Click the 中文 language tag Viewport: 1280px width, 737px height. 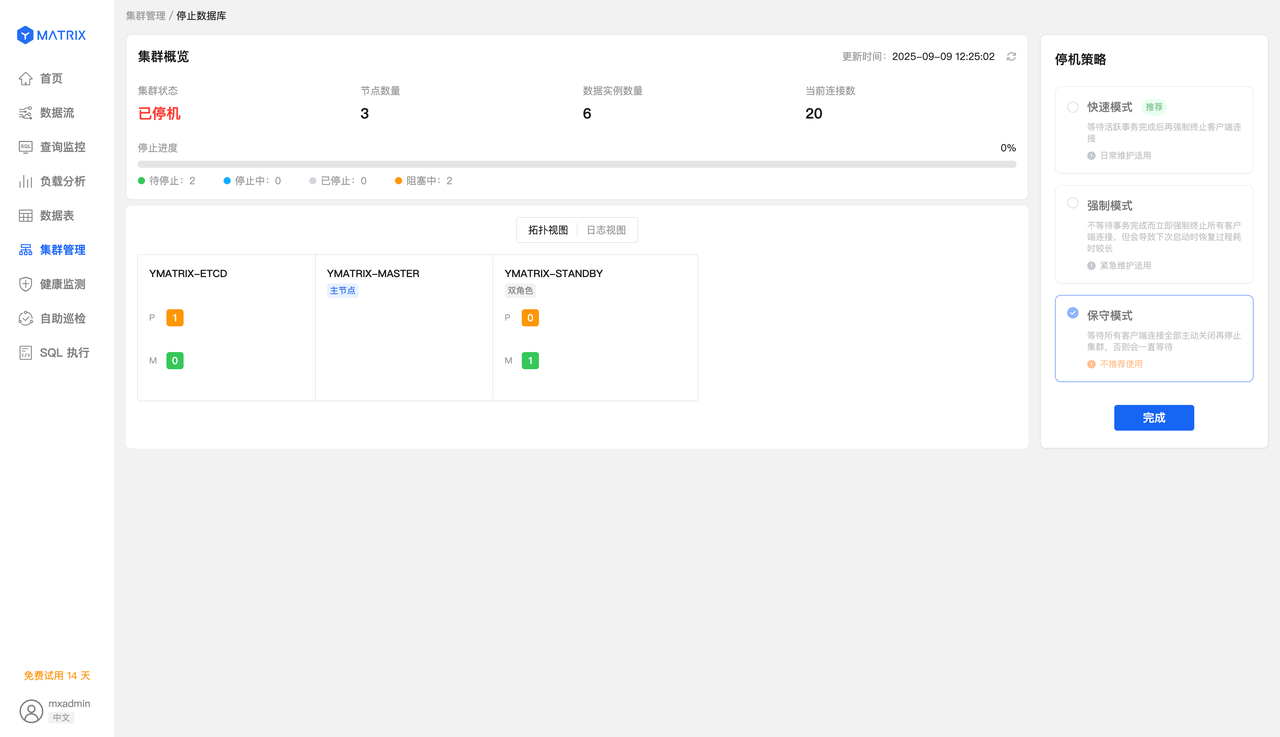click(x=62, y=718)
